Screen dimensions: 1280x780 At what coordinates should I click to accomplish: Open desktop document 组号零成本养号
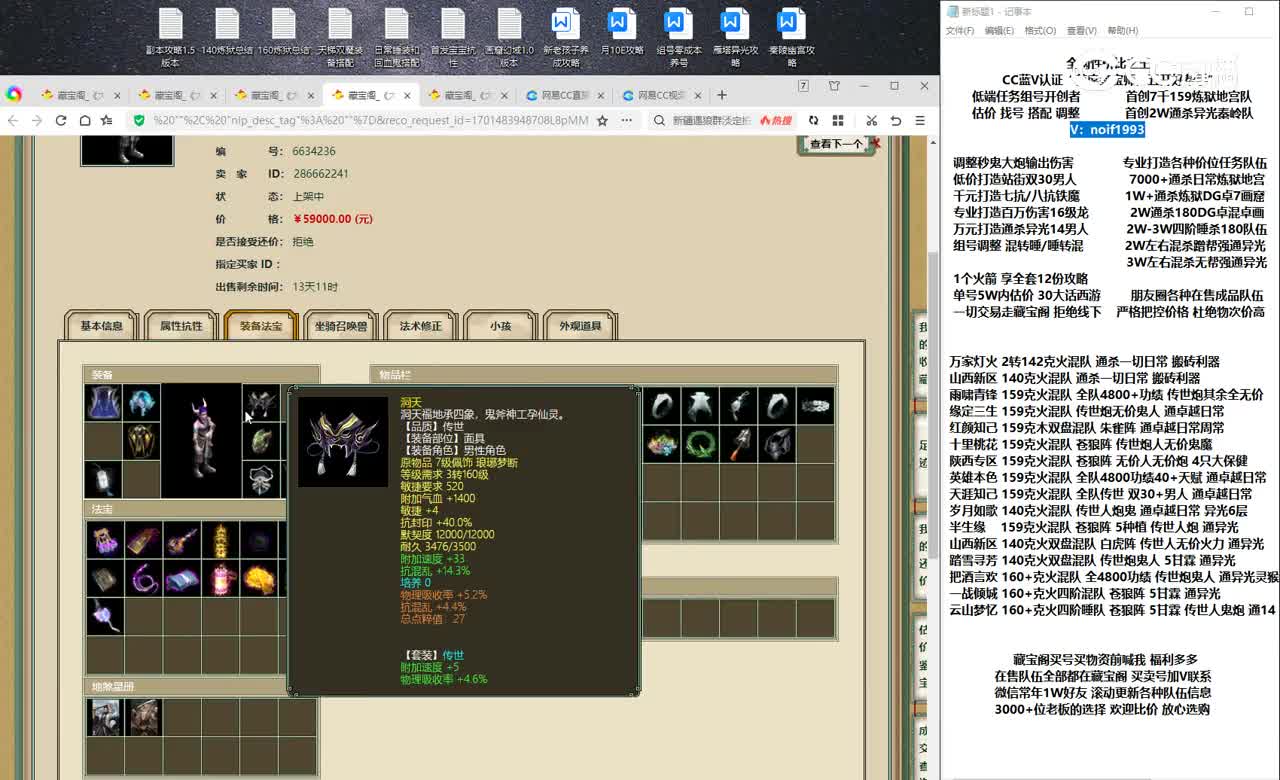pyautogui.click(x=678, y=38)
